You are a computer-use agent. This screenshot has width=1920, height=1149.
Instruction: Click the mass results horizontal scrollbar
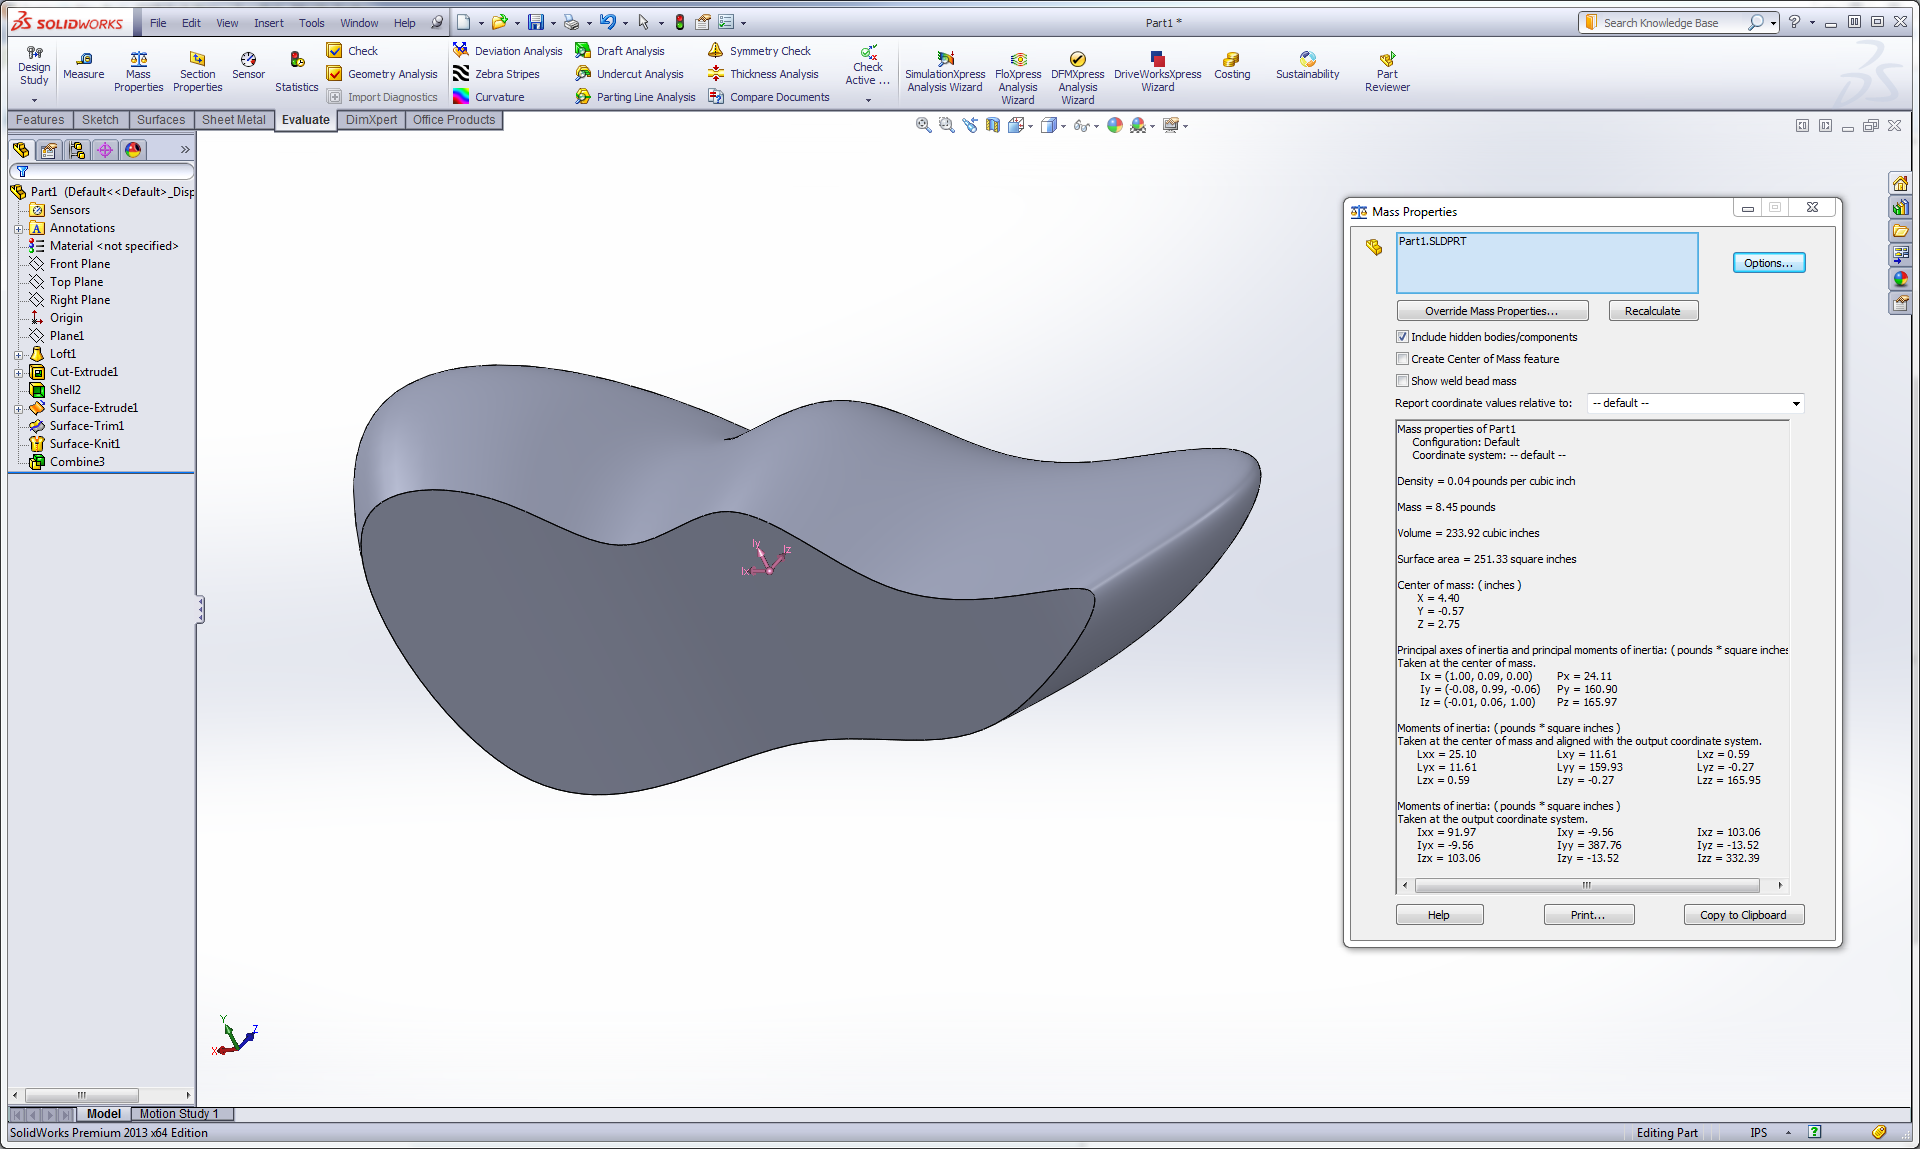(1587, 886)
